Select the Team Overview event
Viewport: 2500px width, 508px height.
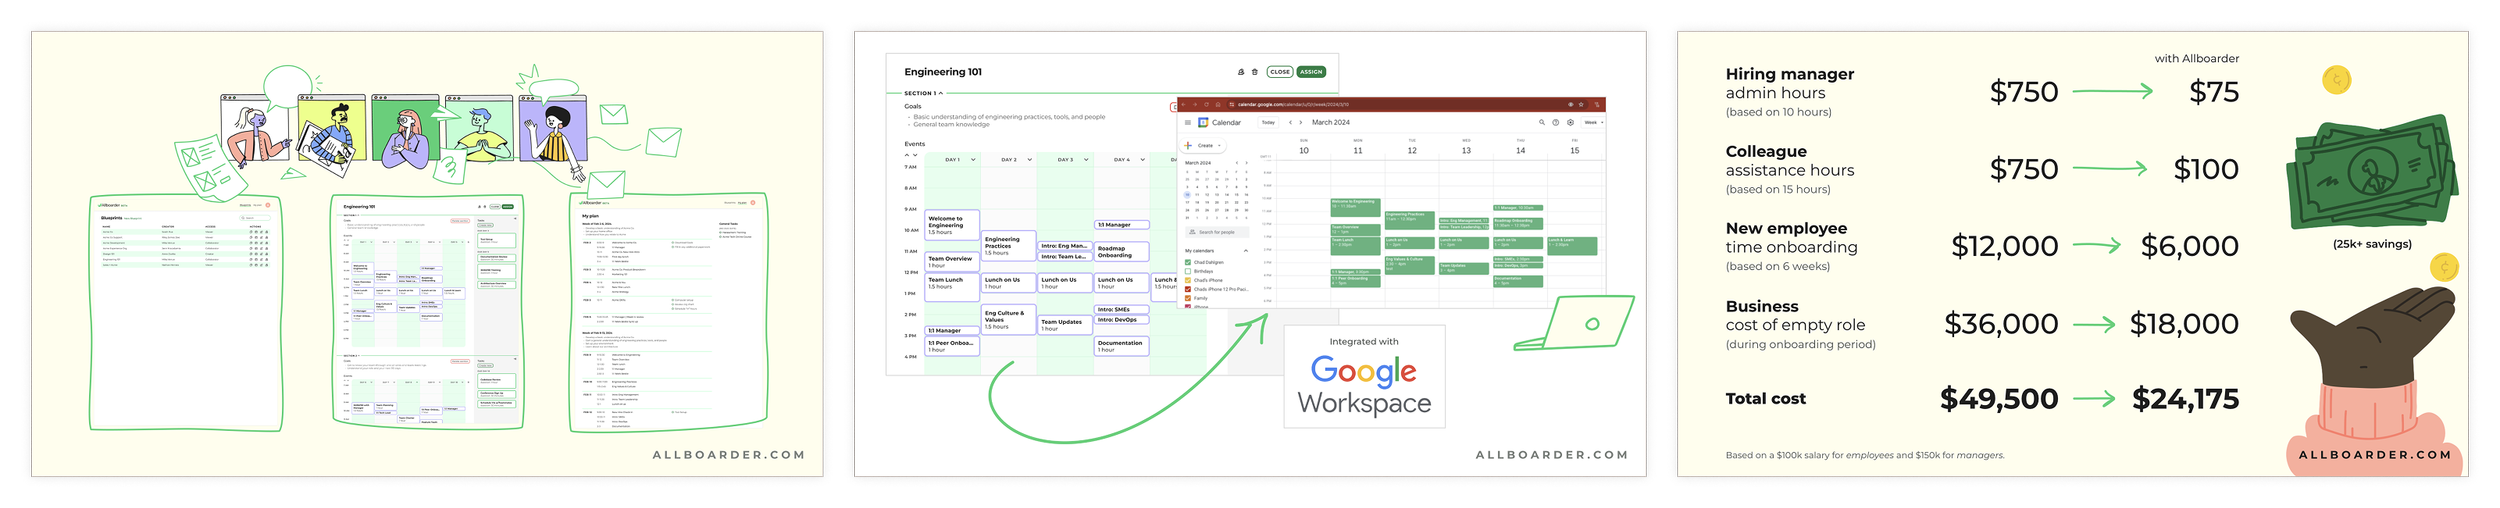coord(952,261)
